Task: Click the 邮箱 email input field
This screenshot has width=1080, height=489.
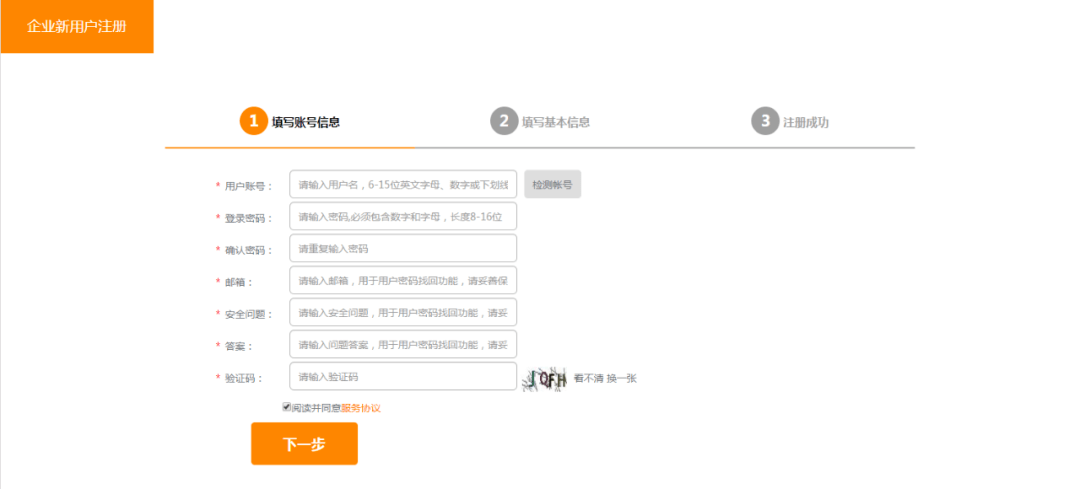Action: [x=403, y=281]
